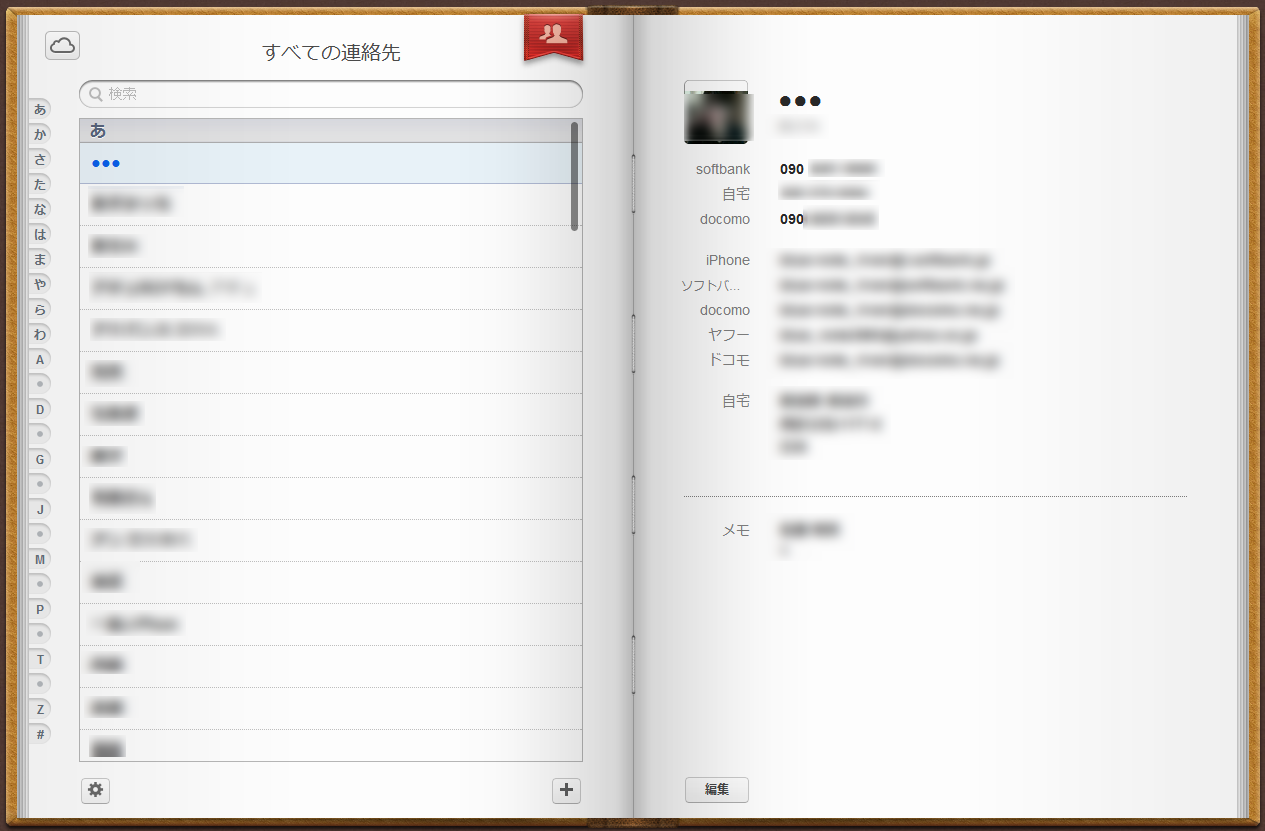The image size is (1265, 831).
Task: Jump to the M letter index tab
Action: pos(40,559)
